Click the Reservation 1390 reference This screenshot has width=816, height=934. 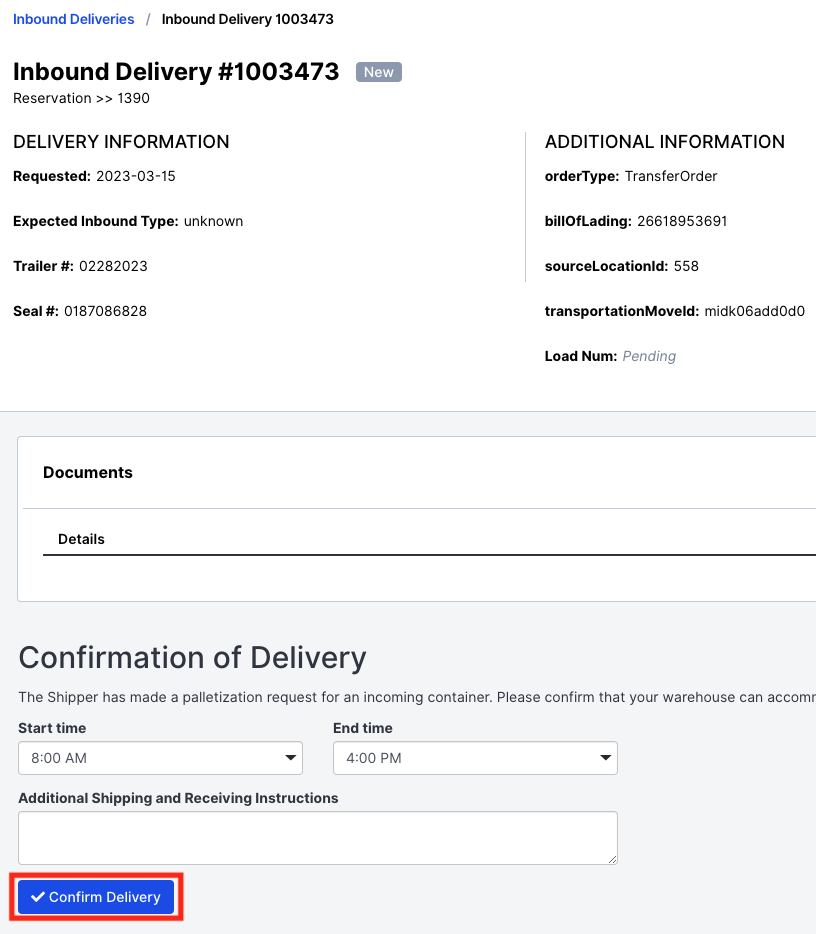pyautogui.click(x=81, y=98)
